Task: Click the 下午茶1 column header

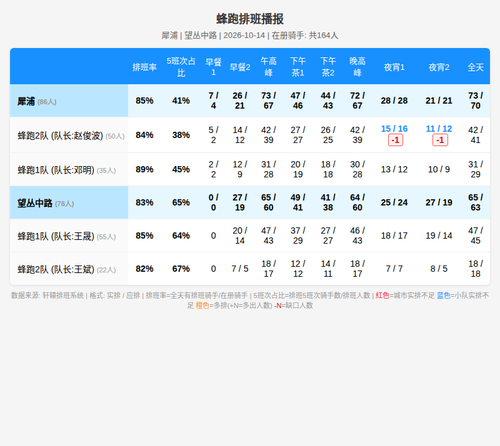Action: (x=298, y=67)
